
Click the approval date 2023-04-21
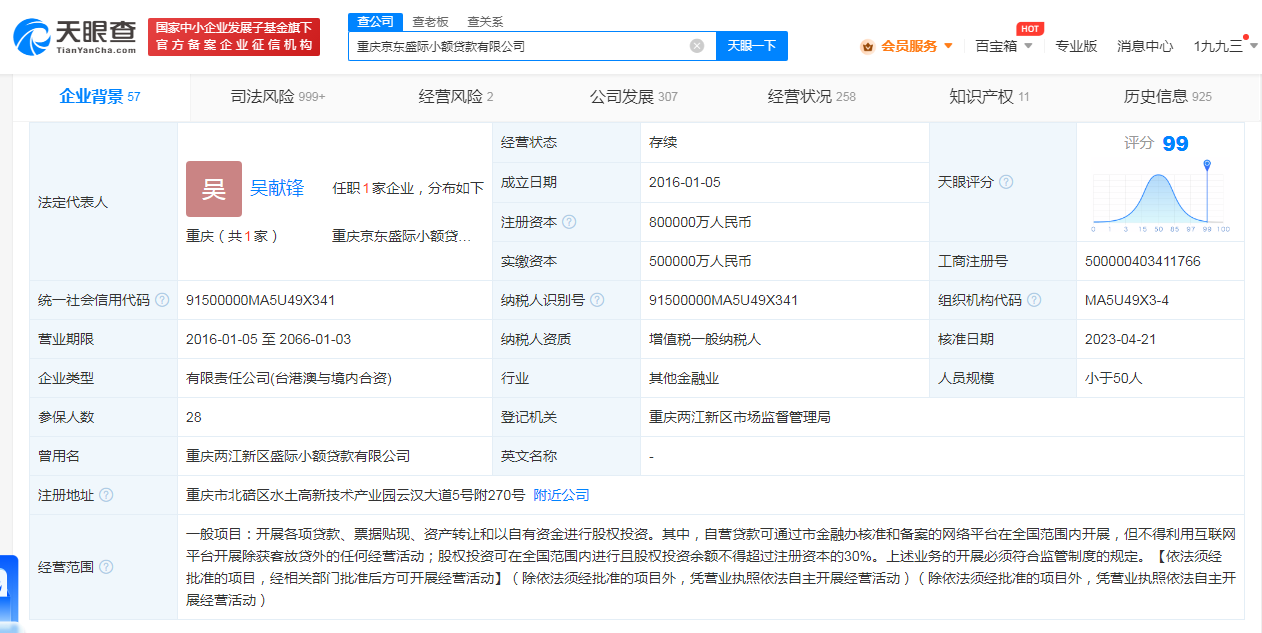tap(1120, 339)
